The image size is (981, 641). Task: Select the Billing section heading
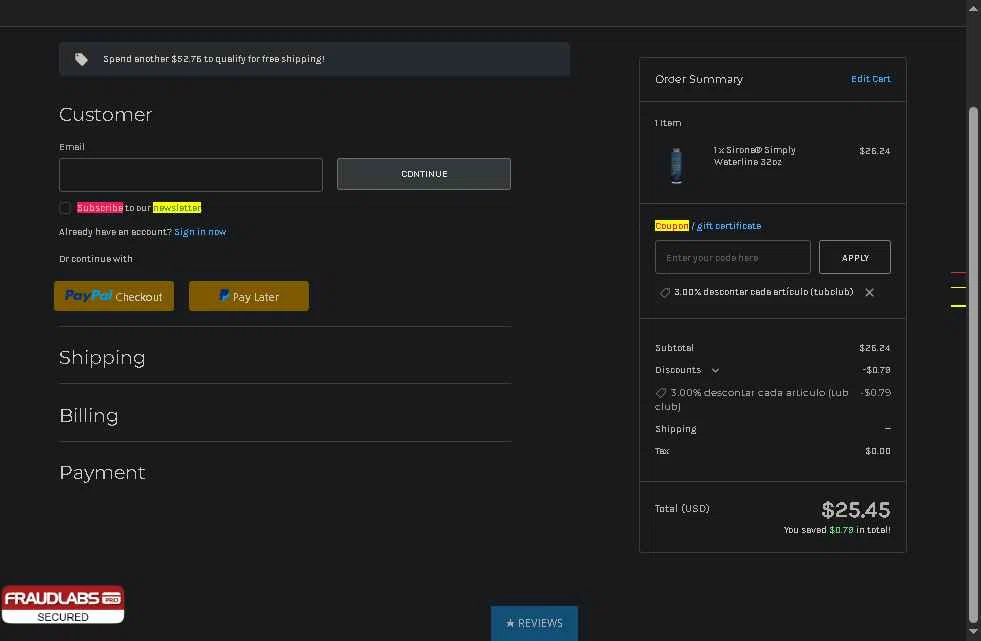pos(88,415)
